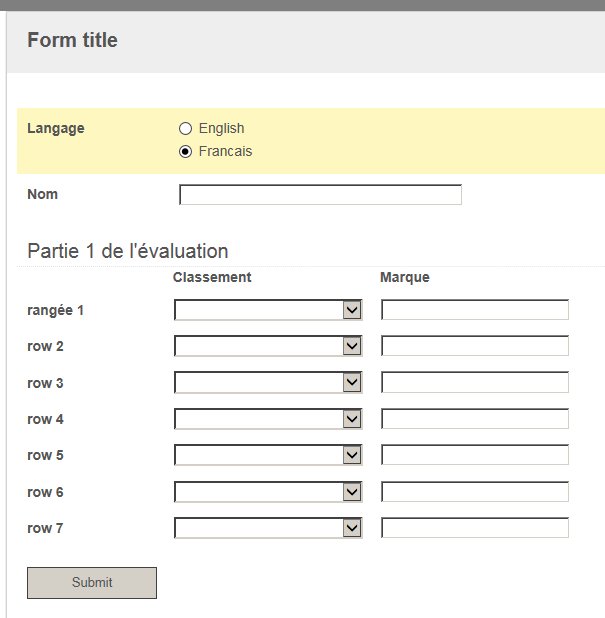605x618 pixels.
Task: Expand the Classement dropdown for row 3
Action: 267,383
